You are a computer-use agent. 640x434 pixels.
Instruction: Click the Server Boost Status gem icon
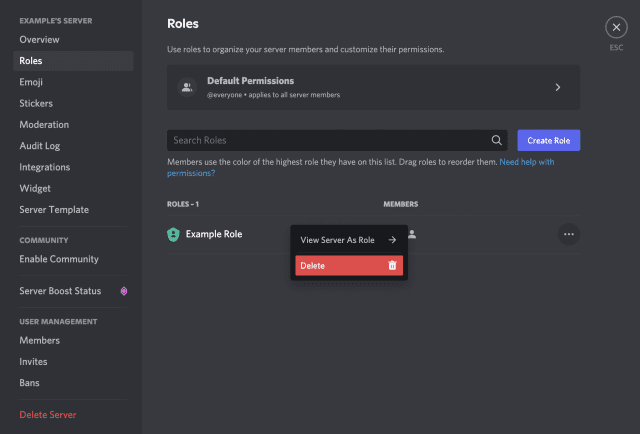[x=123, y=291]
